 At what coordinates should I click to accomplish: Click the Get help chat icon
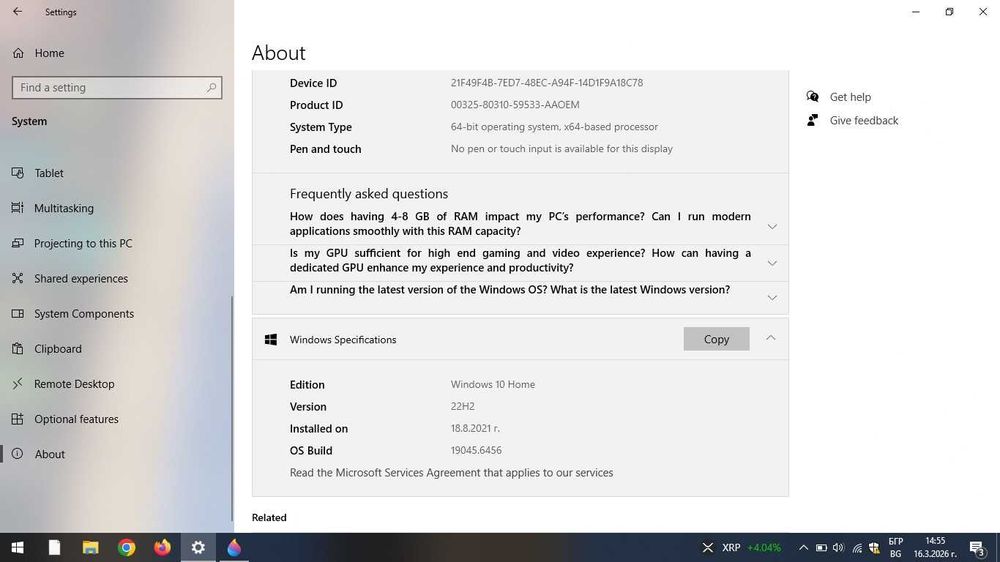pos(812,96)
